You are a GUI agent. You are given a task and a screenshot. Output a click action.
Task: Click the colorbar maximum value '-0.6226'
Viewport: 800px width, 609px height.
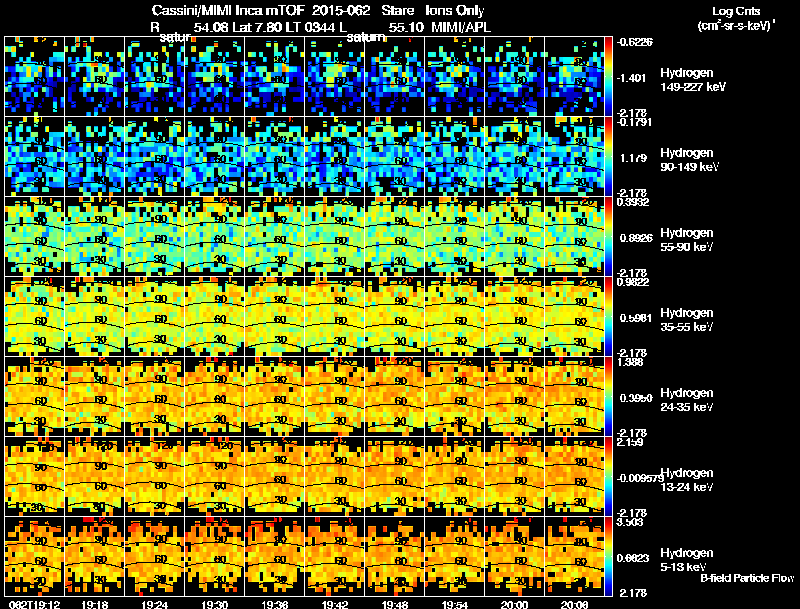[x=635, y=42]
